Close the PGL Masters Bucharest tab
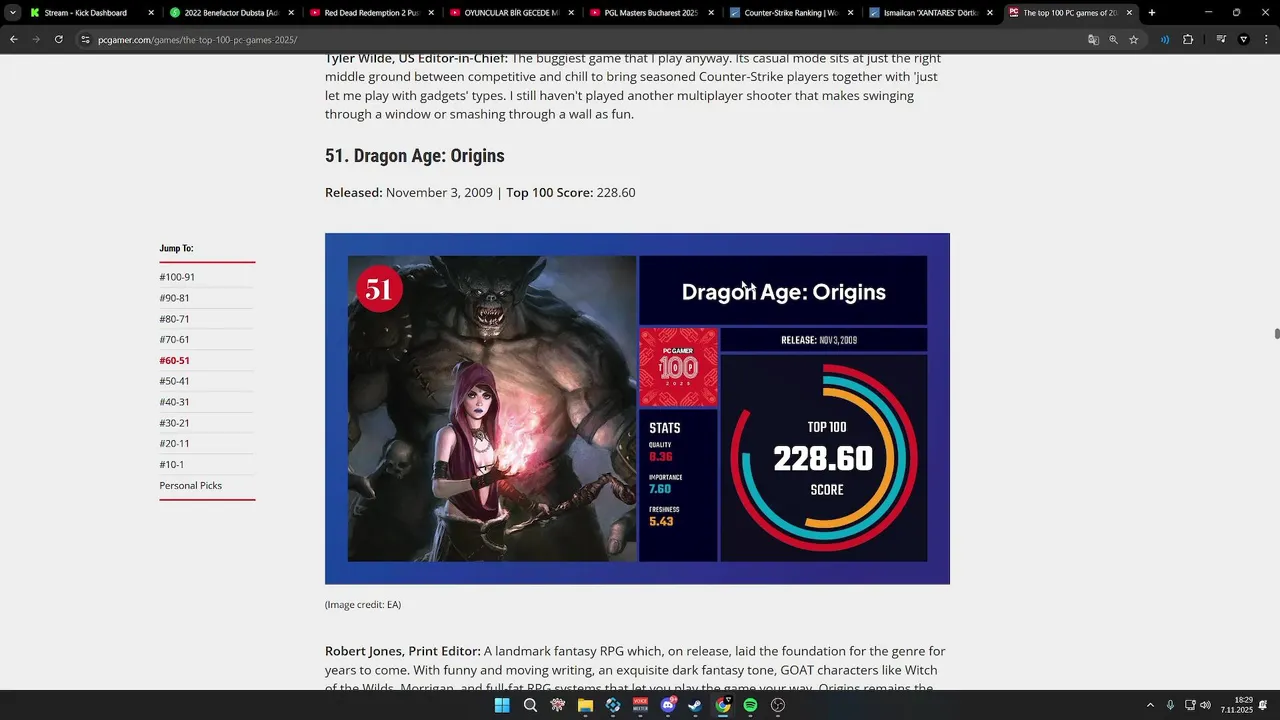This screenshot has width=1280, height=720. (x=711, y=13)
